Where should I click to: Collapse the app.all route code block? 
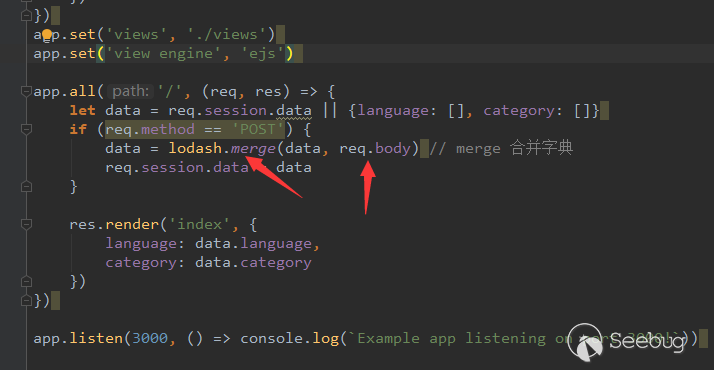(x=26, y=91)
